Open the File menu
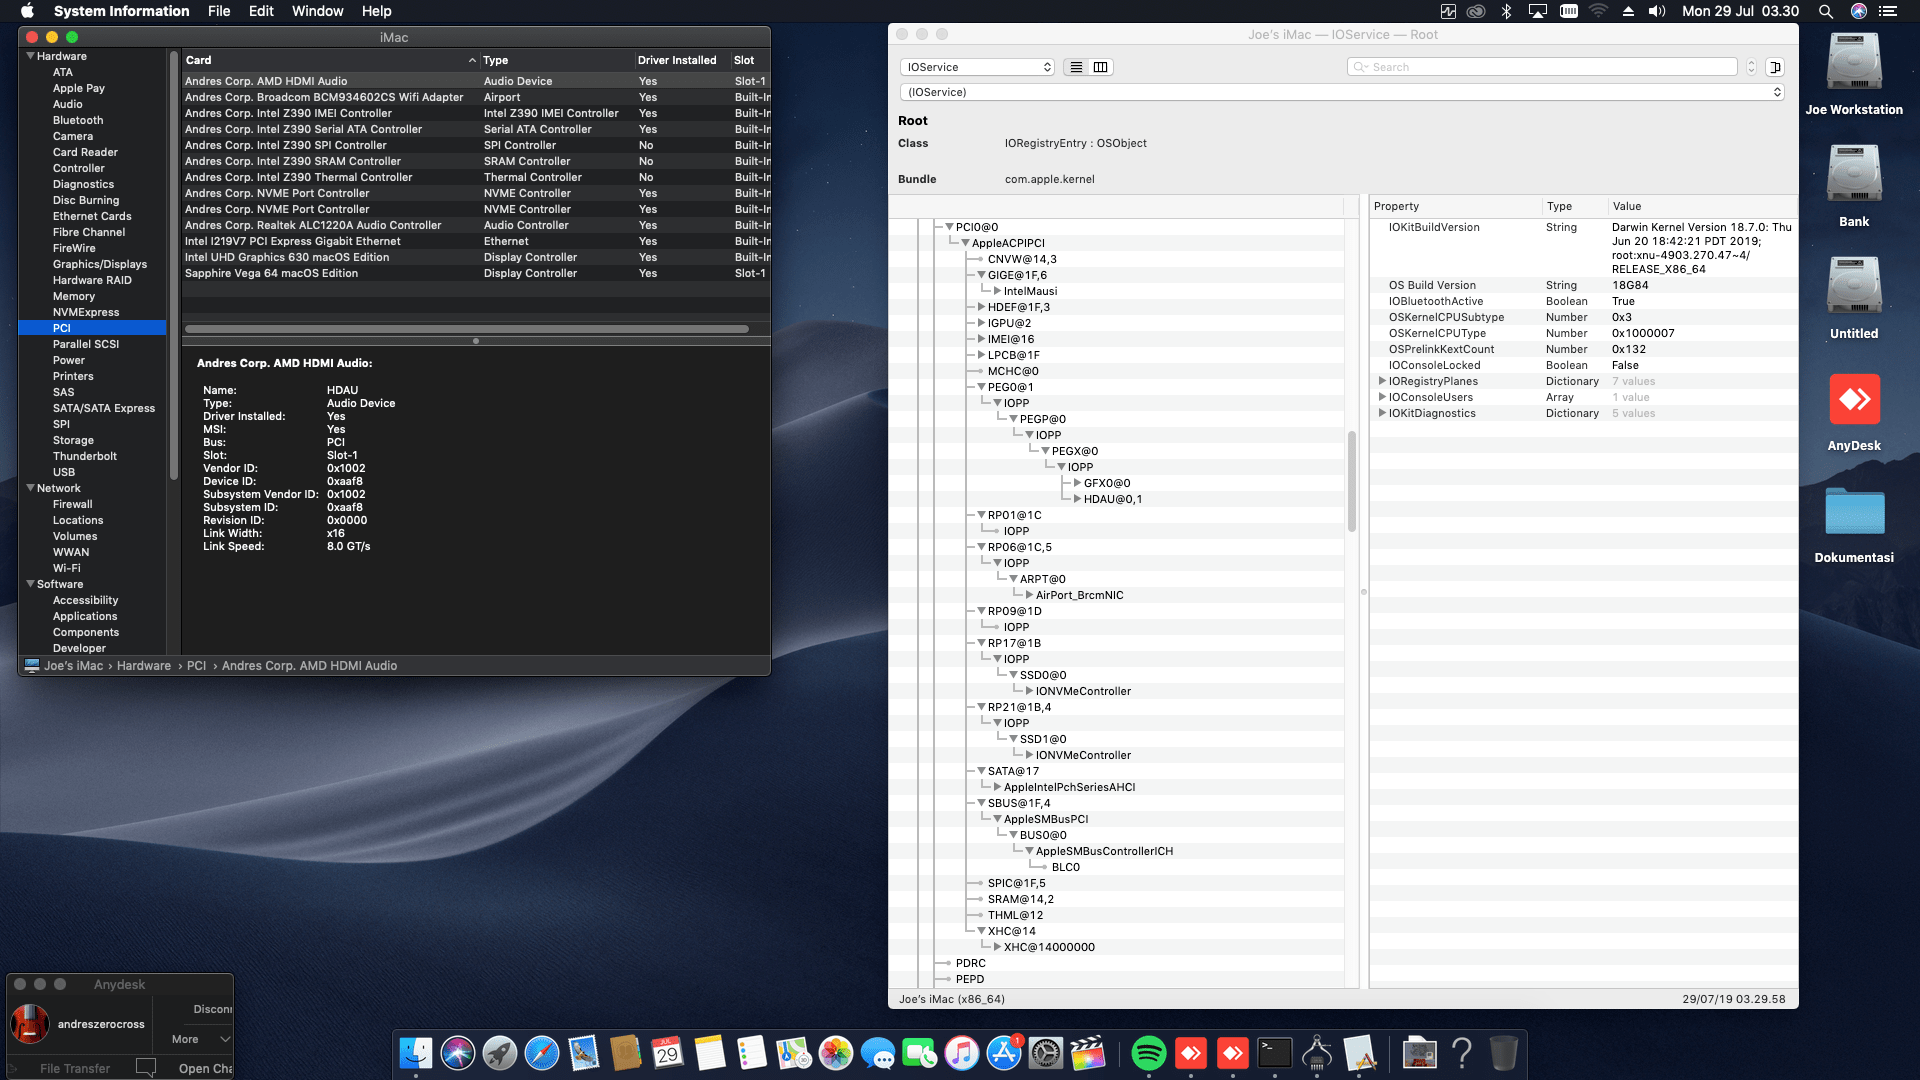Image resolution: width=1920 pixels, height=1080 pixels. pos(219,11)
